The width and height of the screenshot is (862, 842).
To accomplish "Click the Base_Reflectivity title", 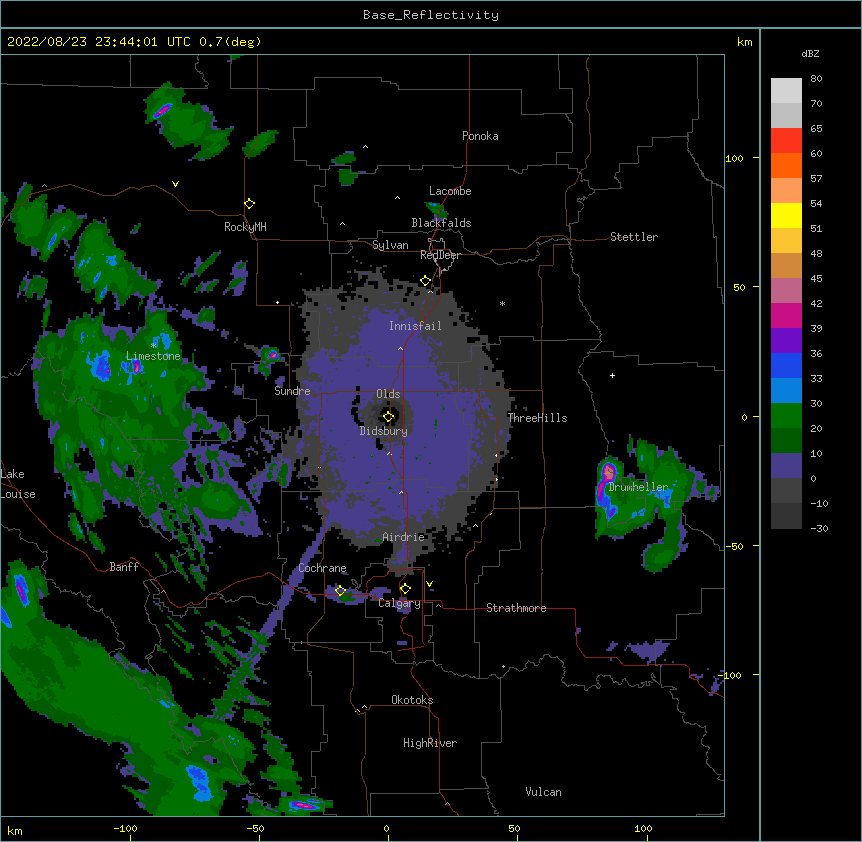I will [x=431, y=15].
